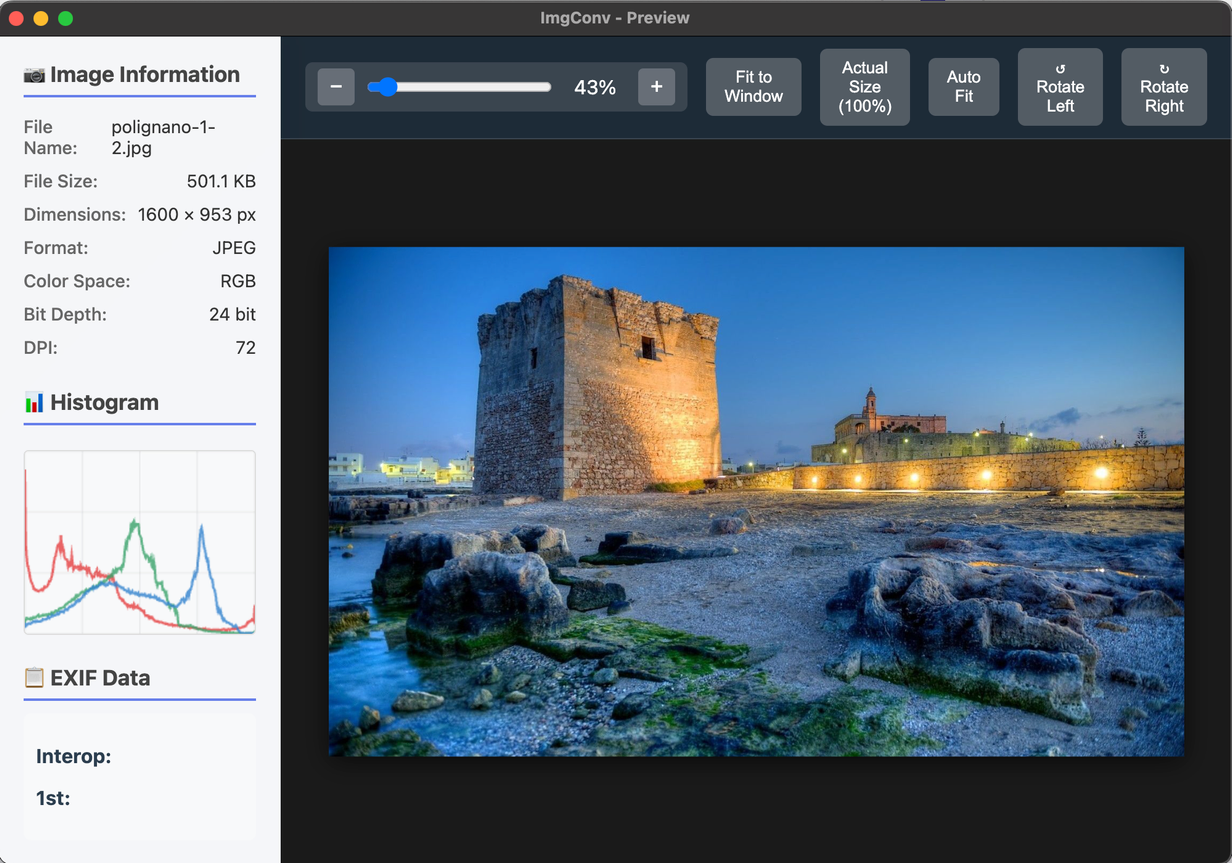Click the format value JPEG
1232x863 pixels.
pos(234,248)
